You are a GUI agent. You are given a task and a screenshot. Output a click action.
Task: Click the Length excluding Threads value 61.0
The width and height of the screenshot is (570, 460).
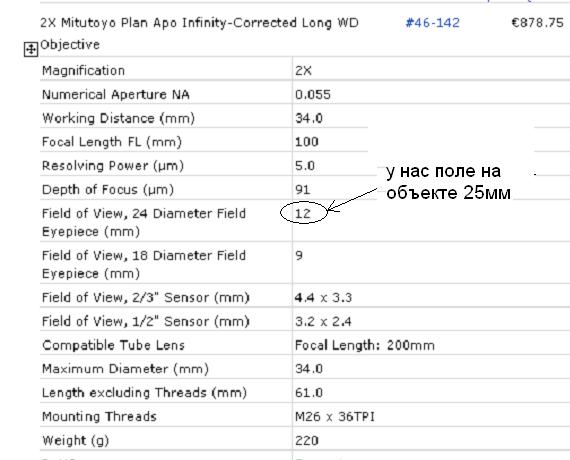coord(309,393)
